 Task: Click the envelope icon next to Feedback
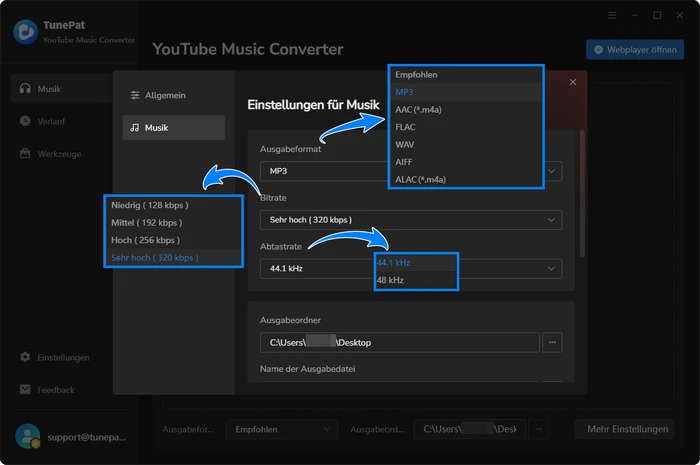click(25, 390)
